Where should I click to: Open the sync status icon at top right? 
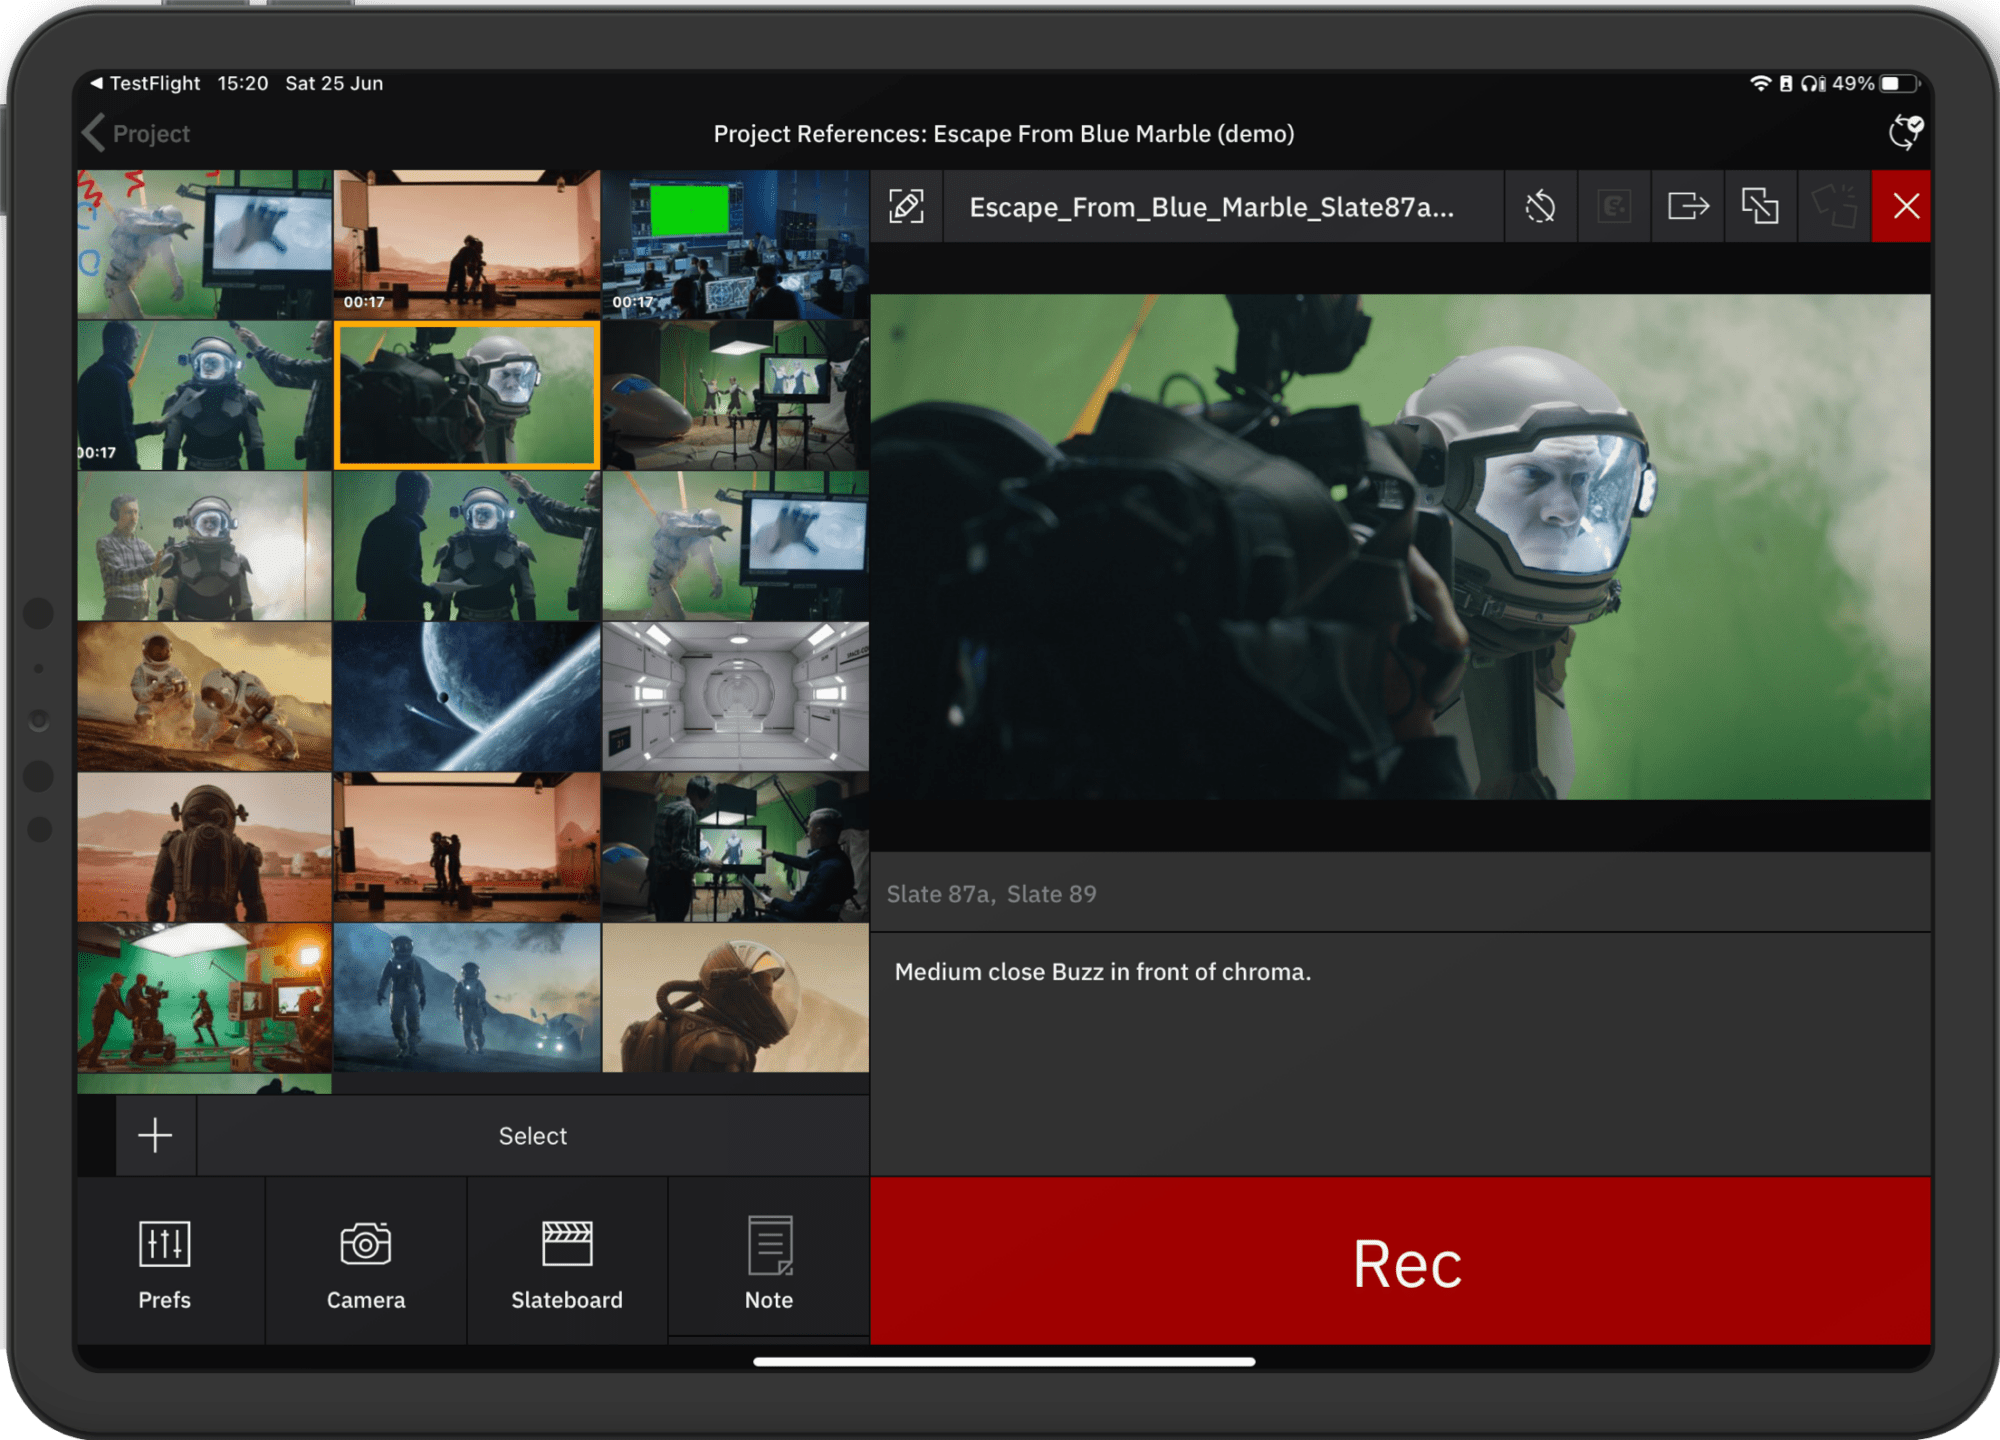pyautogui.click(x=1905, y=132)
